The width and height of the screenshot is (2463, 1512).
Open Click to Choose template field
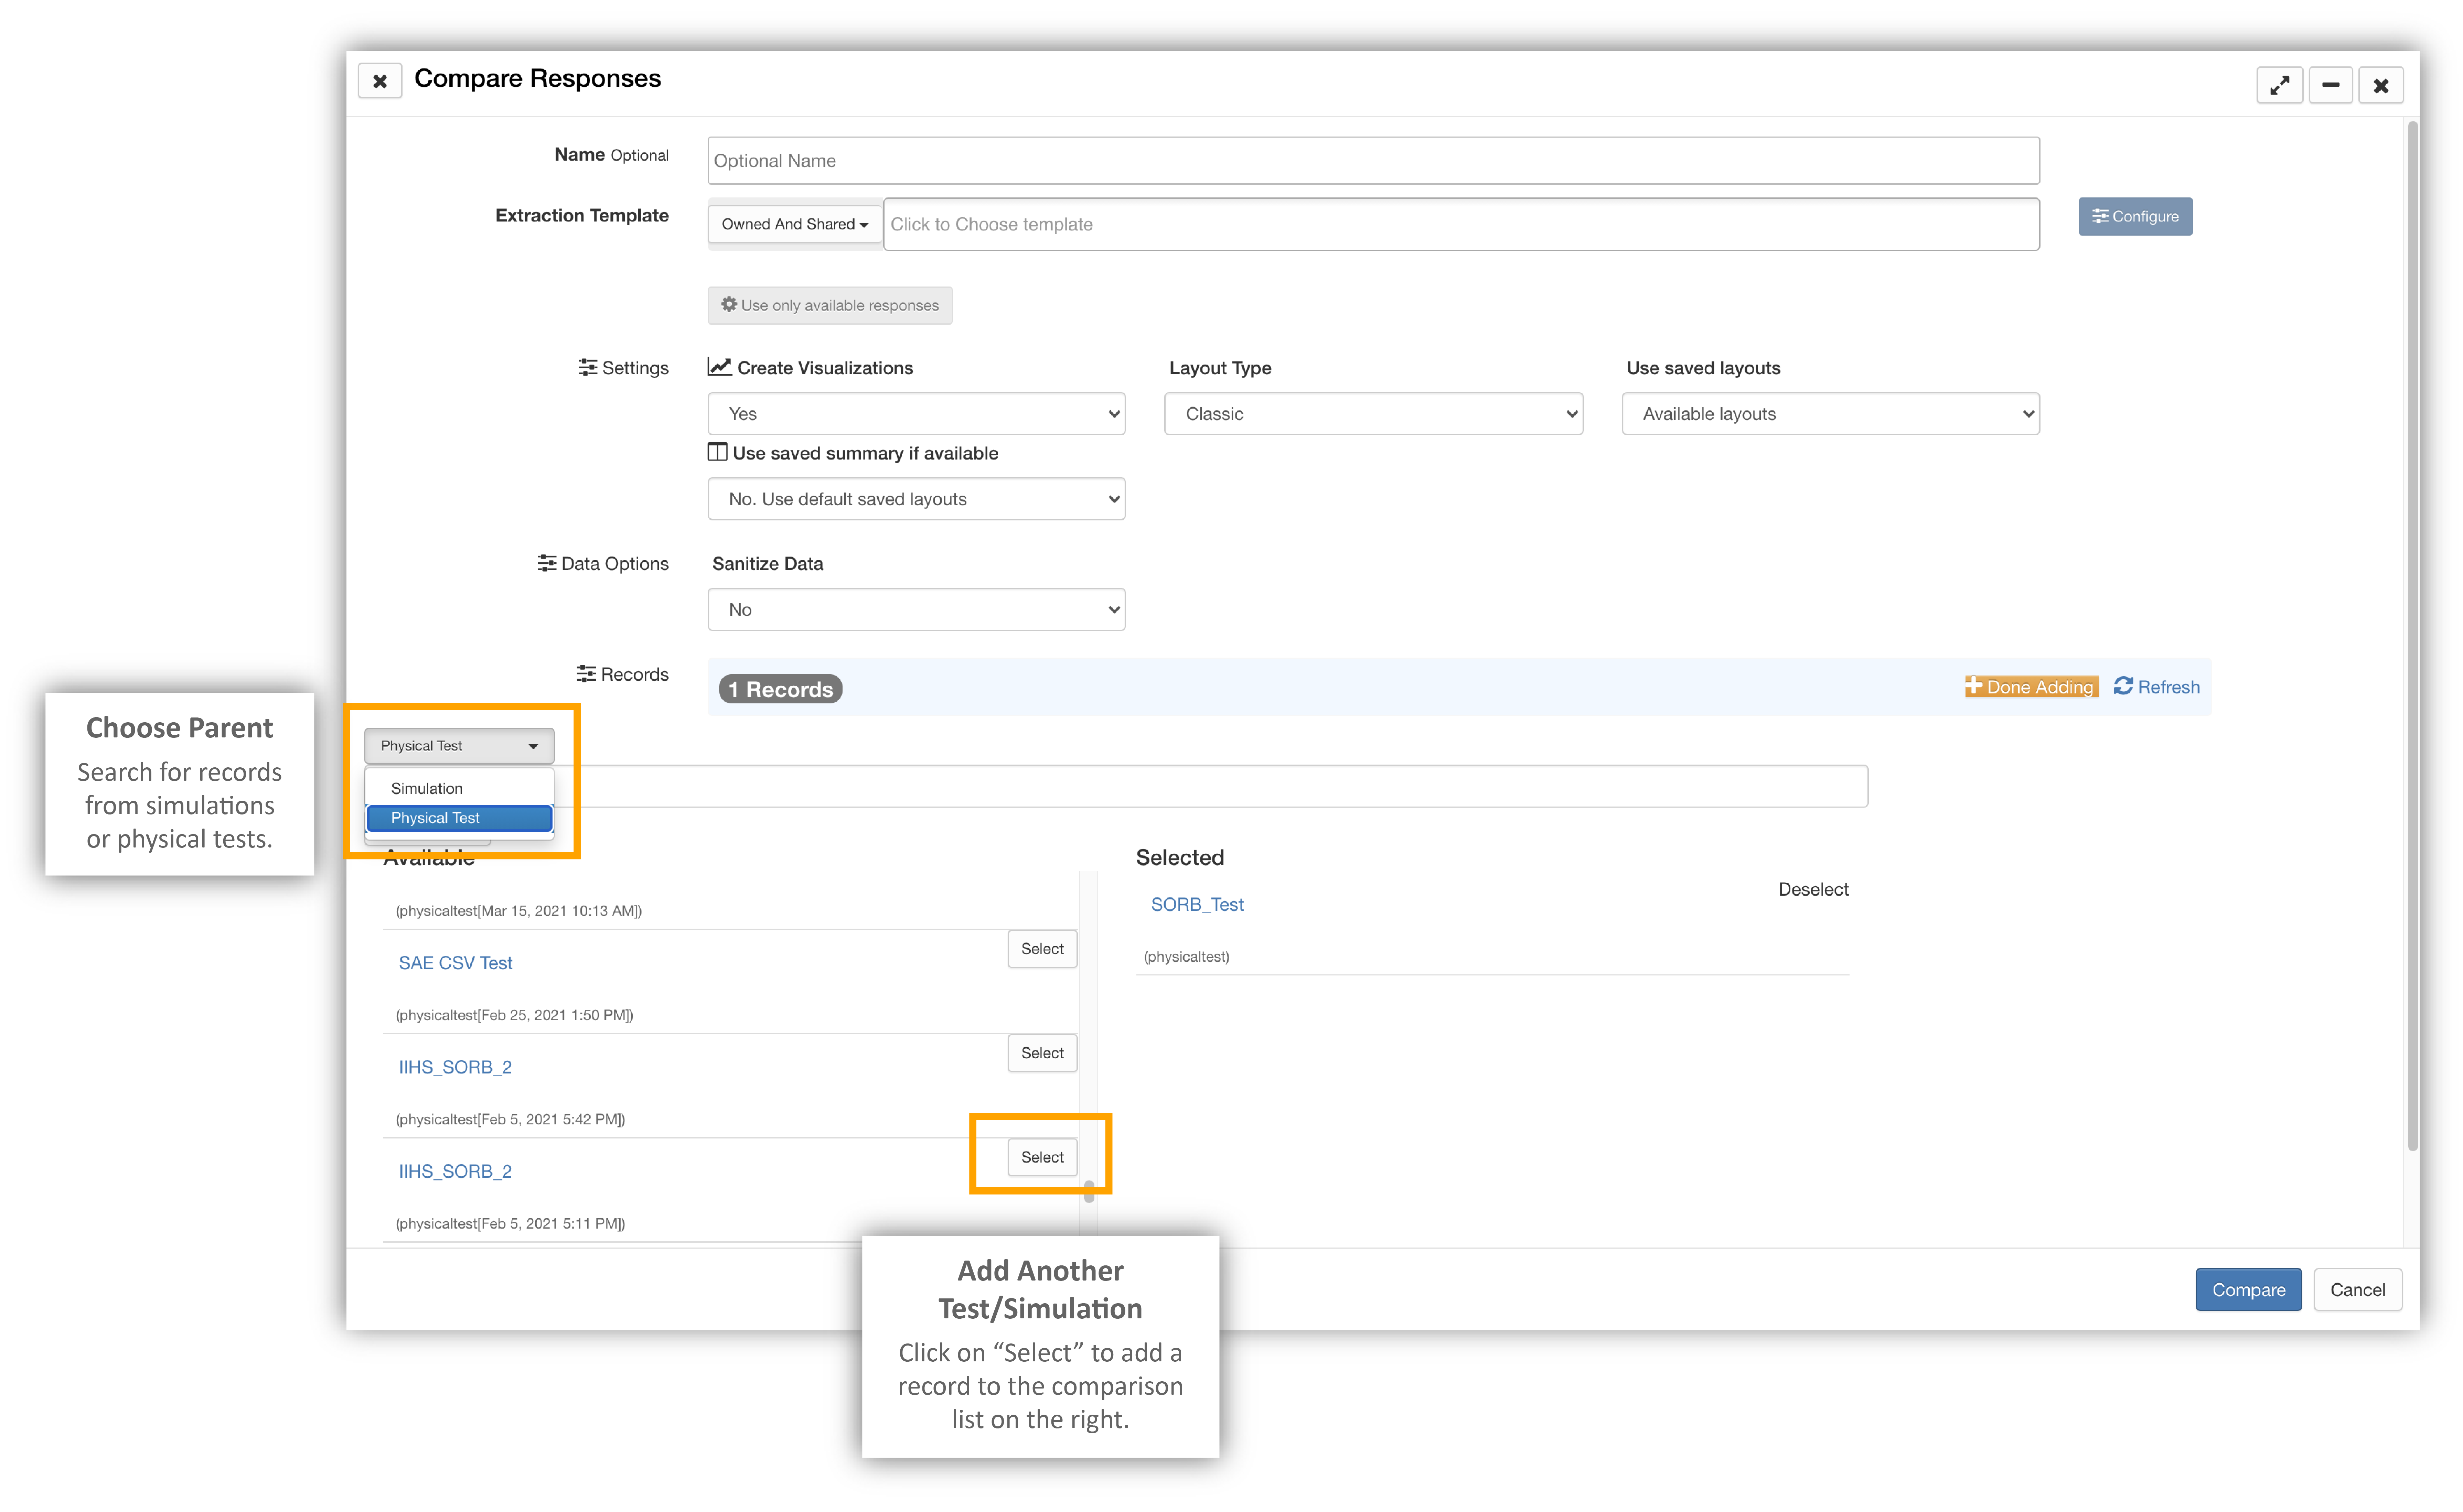pyautogui.click(x=1461, y=224)
